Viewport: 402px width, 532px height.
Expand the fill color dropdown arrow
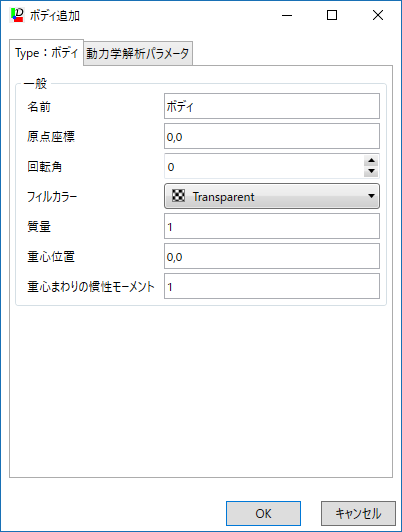click(x=371, y=196)
